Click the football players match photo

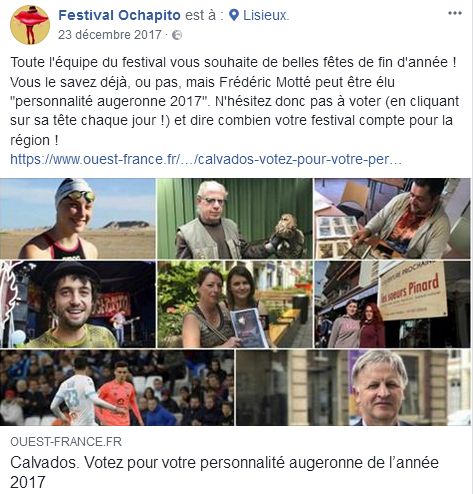click(117, 388)
